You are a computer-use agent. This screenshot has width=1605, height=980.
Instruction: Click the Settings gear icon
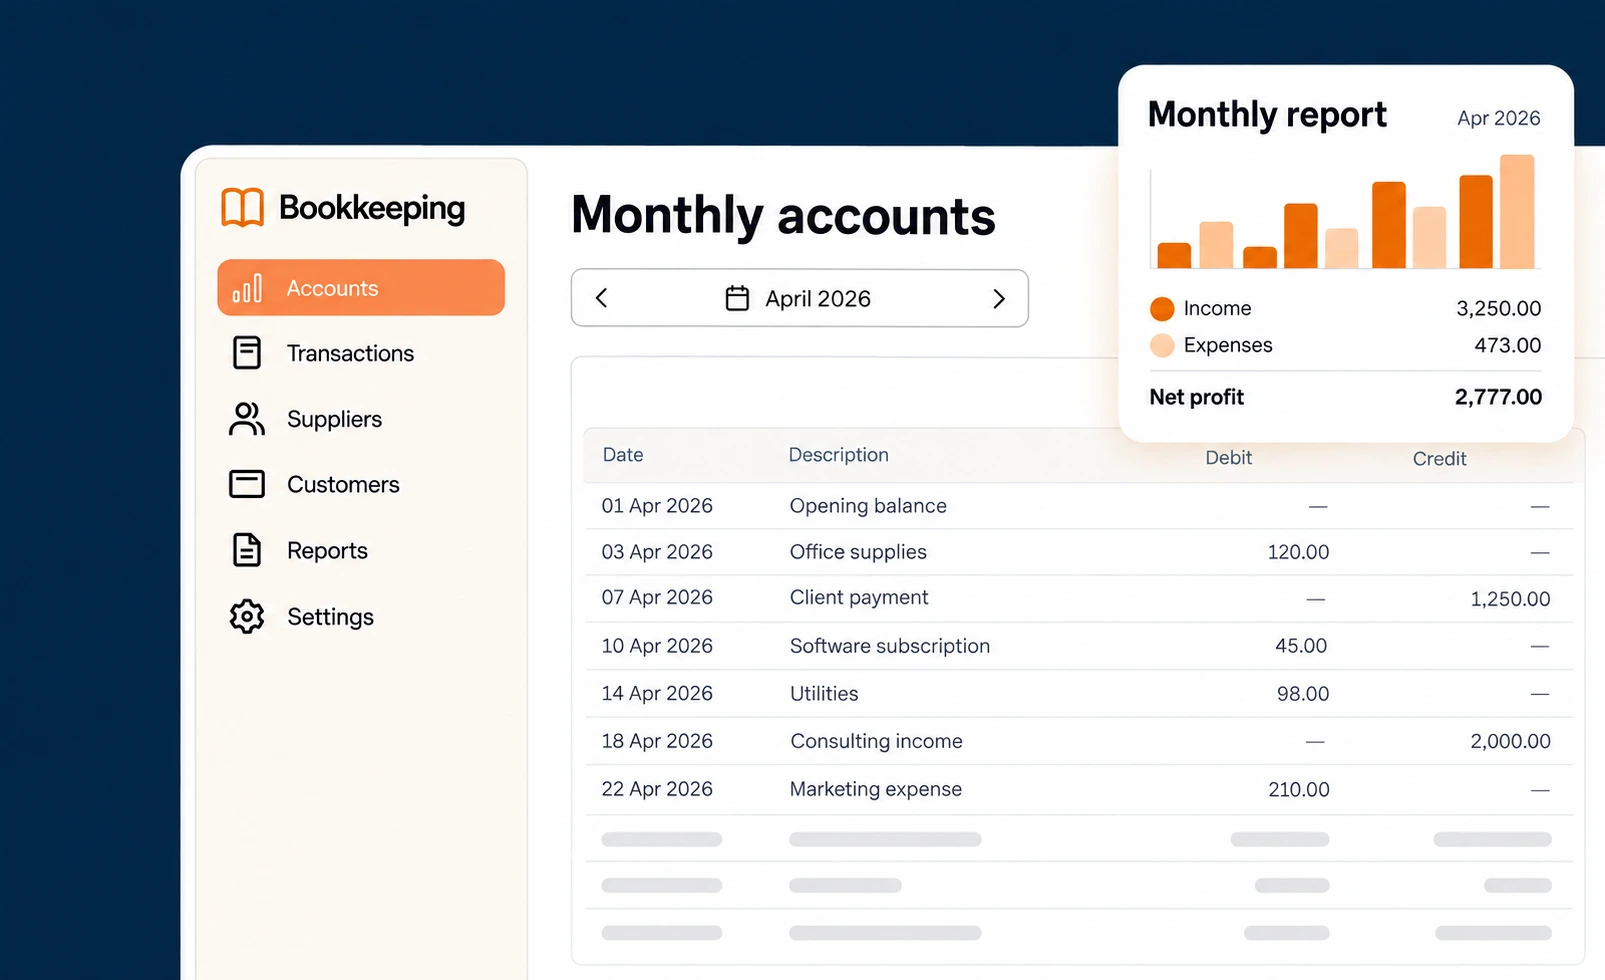247,617
